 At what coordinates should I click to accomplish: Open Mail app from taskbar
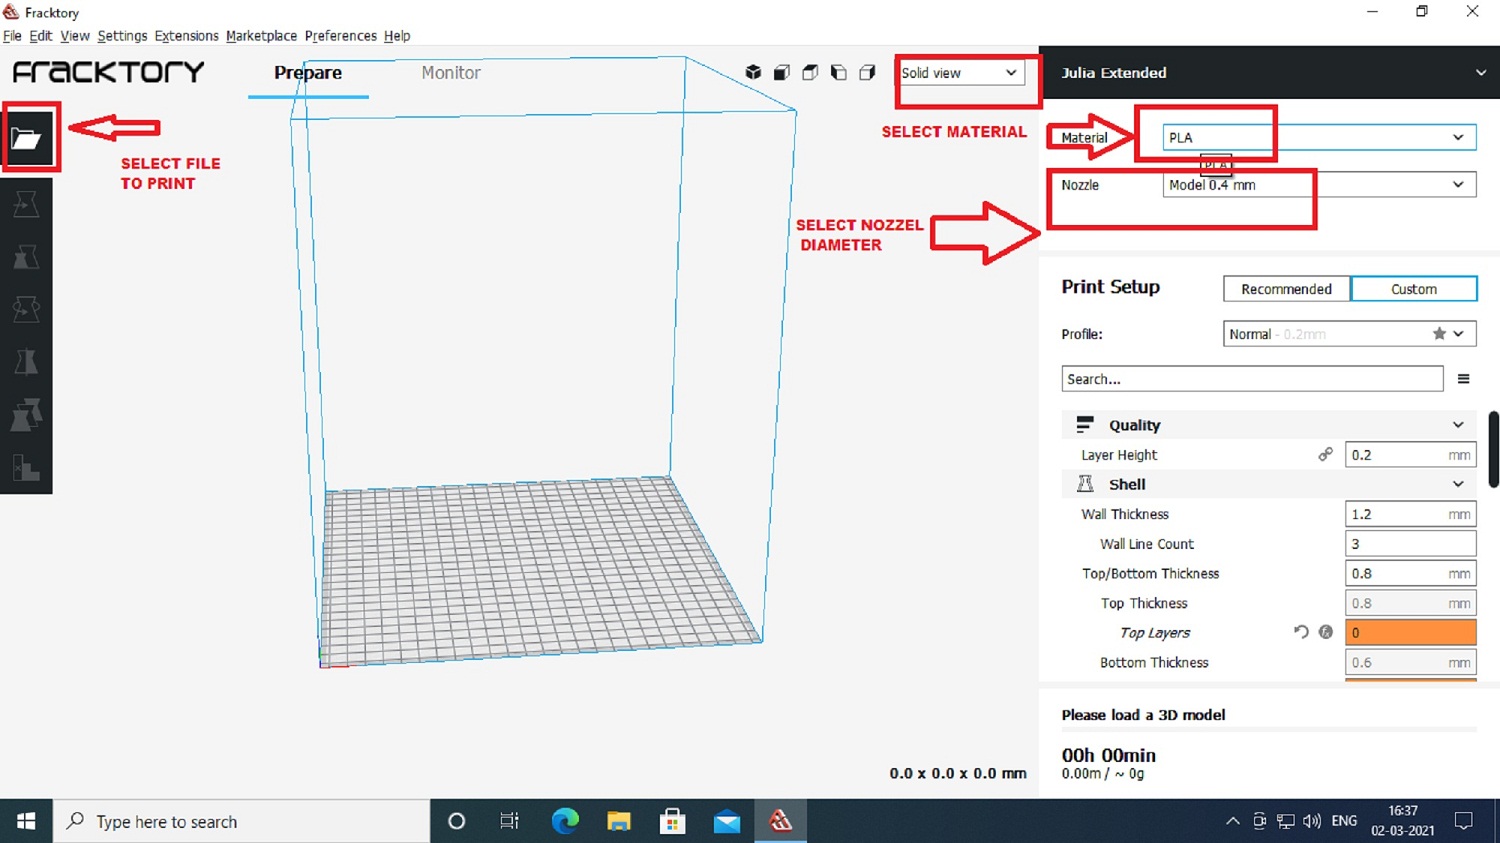click(x=727, y=821)
